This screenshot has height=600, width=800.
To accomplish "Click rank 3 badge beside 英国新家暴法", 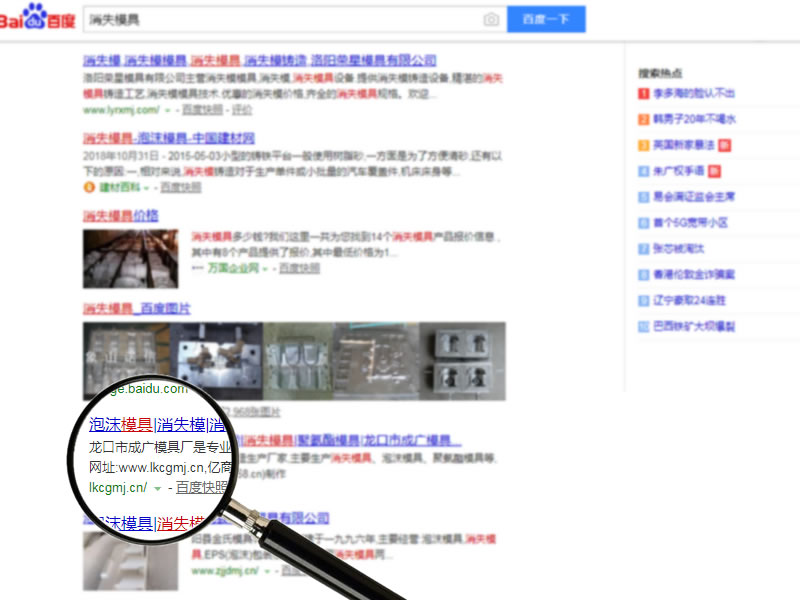I will pyautogui.click(x=643, y=145).
